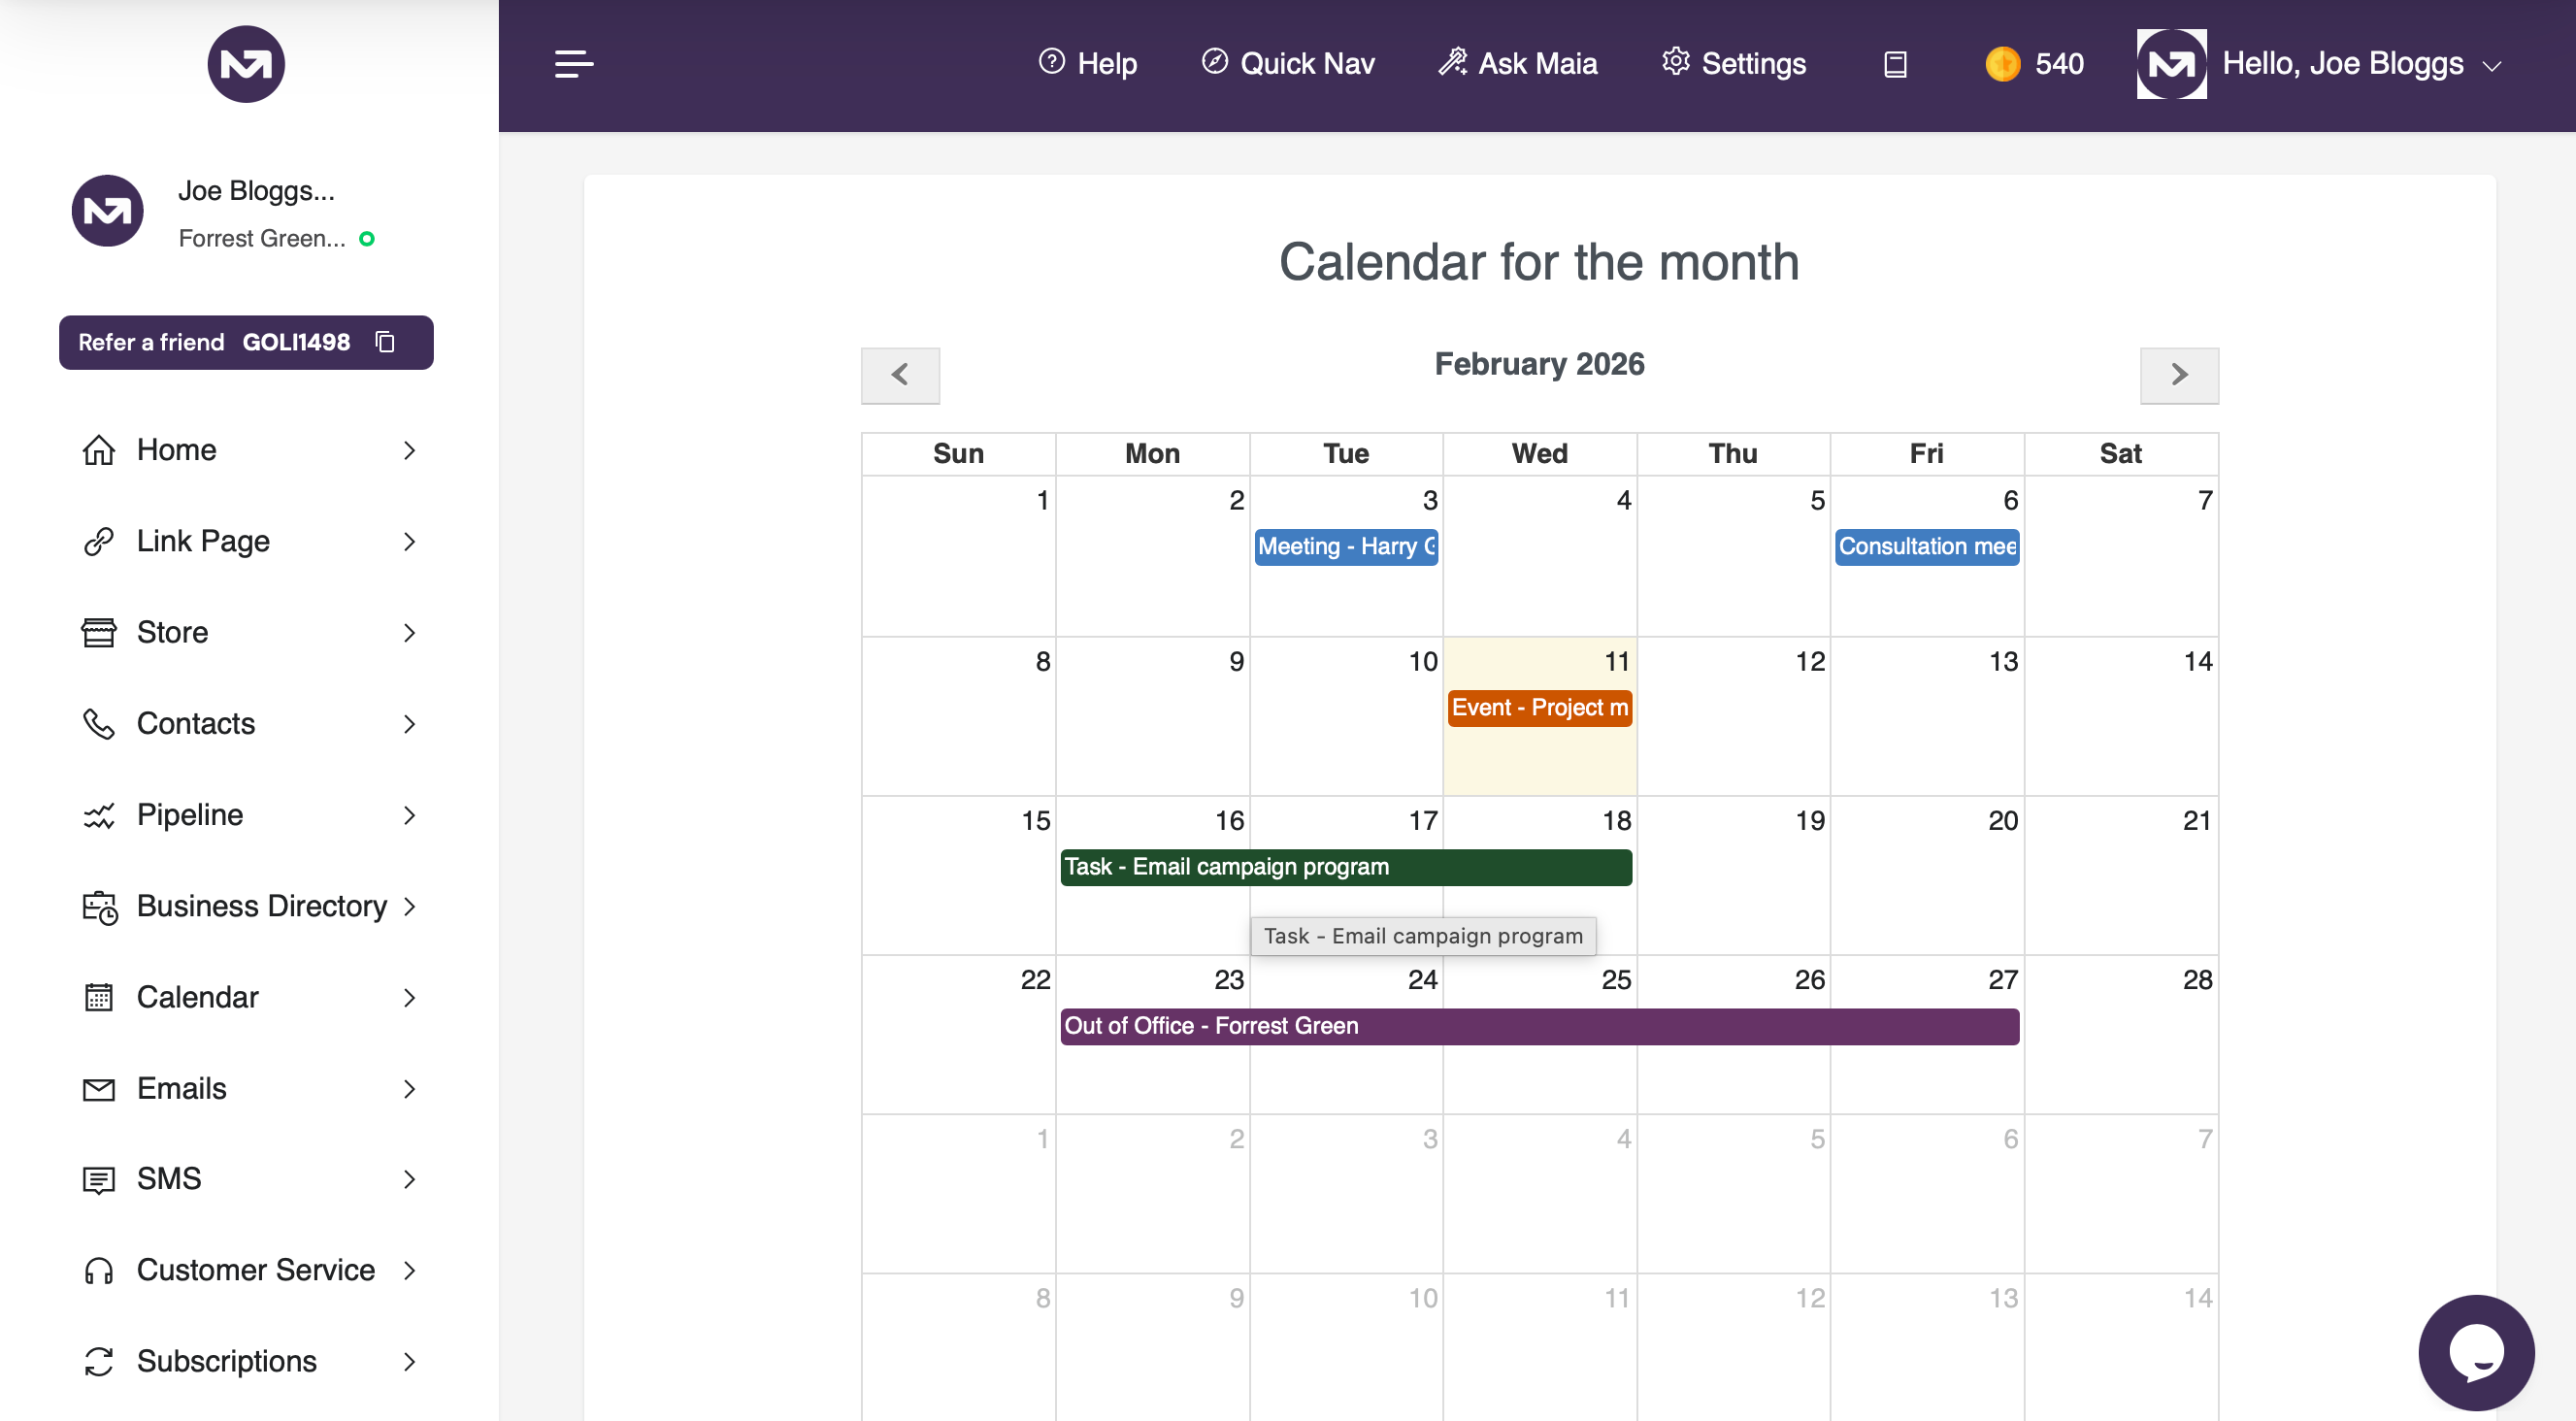Click the Home house icon
2576x1421 pixels.
(x=98, y=450)
